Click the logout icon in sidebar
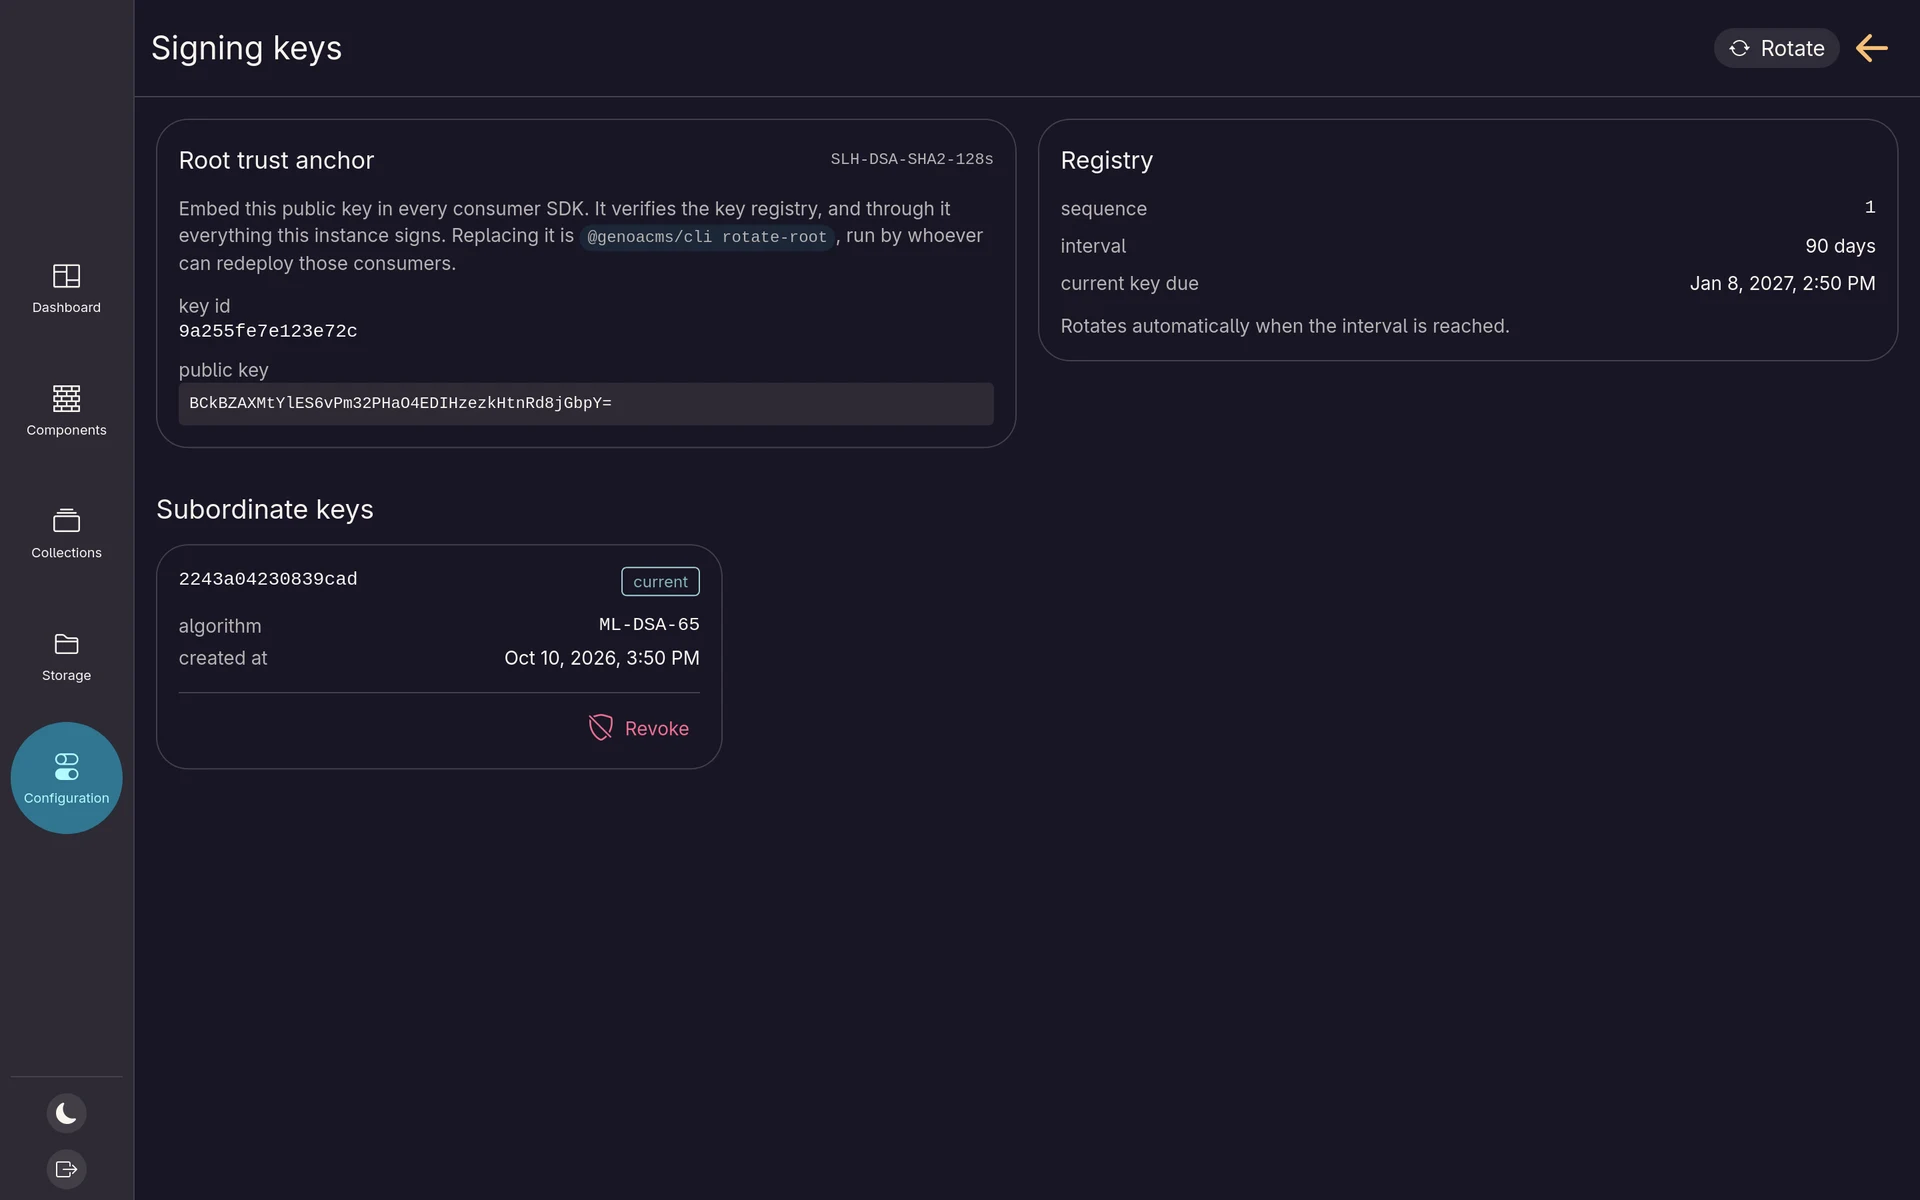 (x=66, y=1169)
